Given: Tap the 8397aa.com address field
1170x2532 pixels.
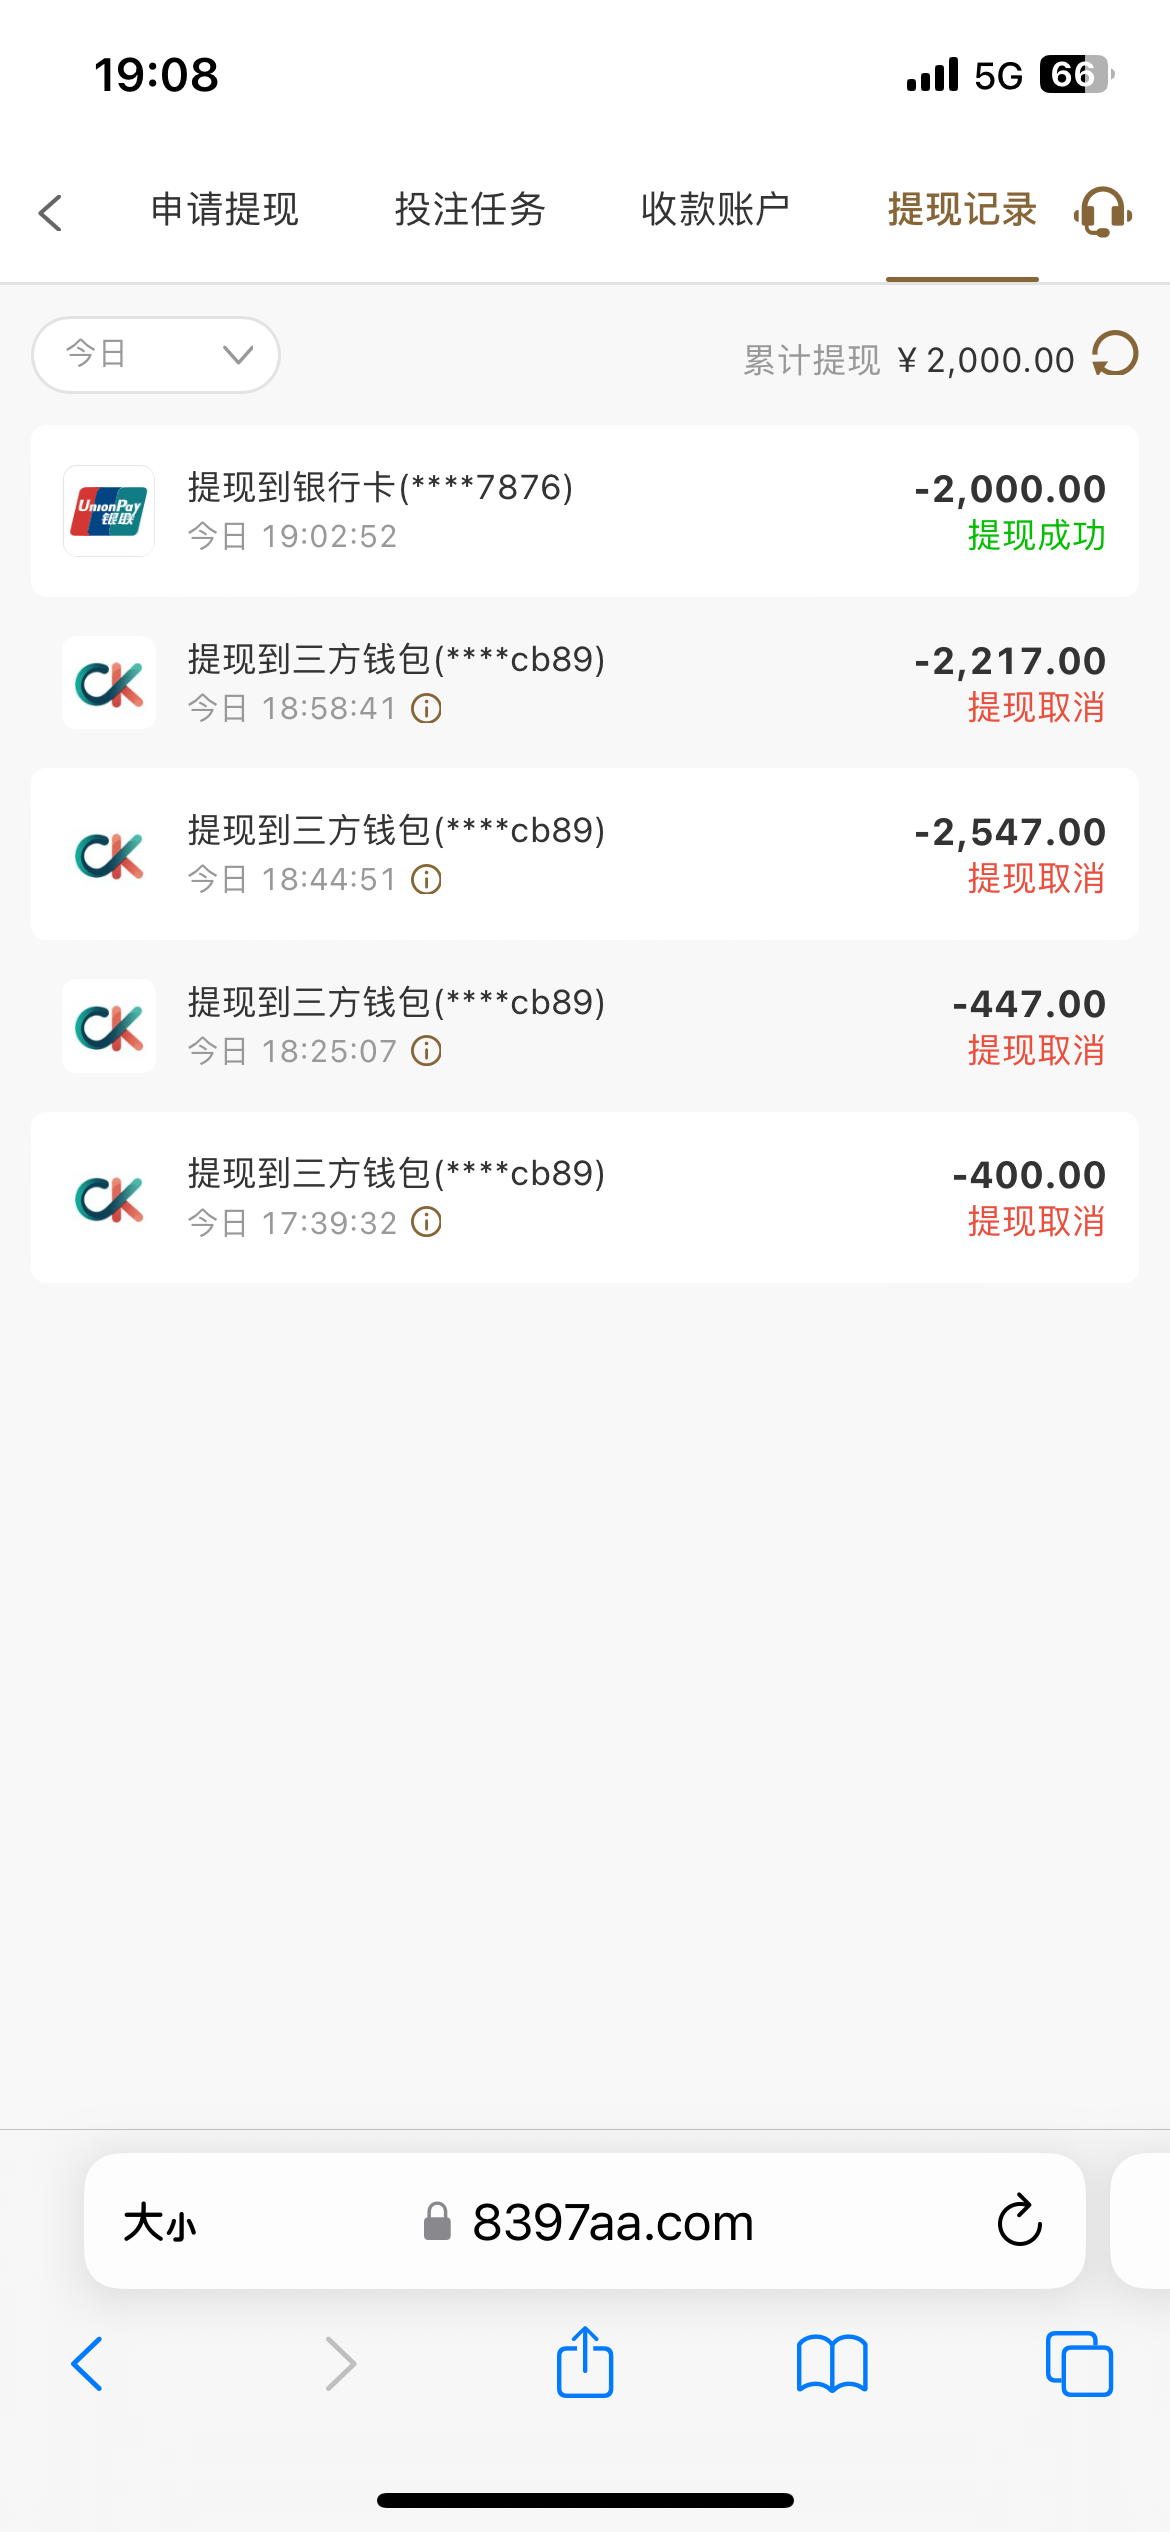Looking at the screenshot, I should 612,2223.
